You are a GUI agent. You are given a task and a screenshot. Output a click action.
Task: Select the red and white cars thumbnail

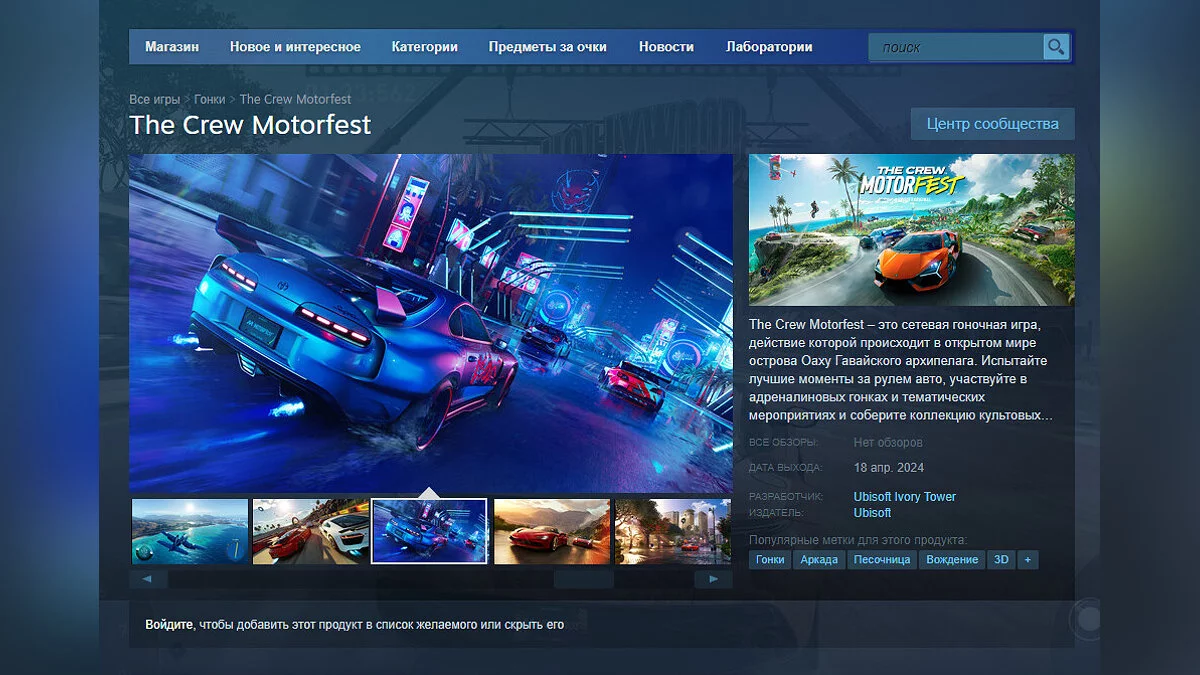pyautogui.click(x=311, y=531)
